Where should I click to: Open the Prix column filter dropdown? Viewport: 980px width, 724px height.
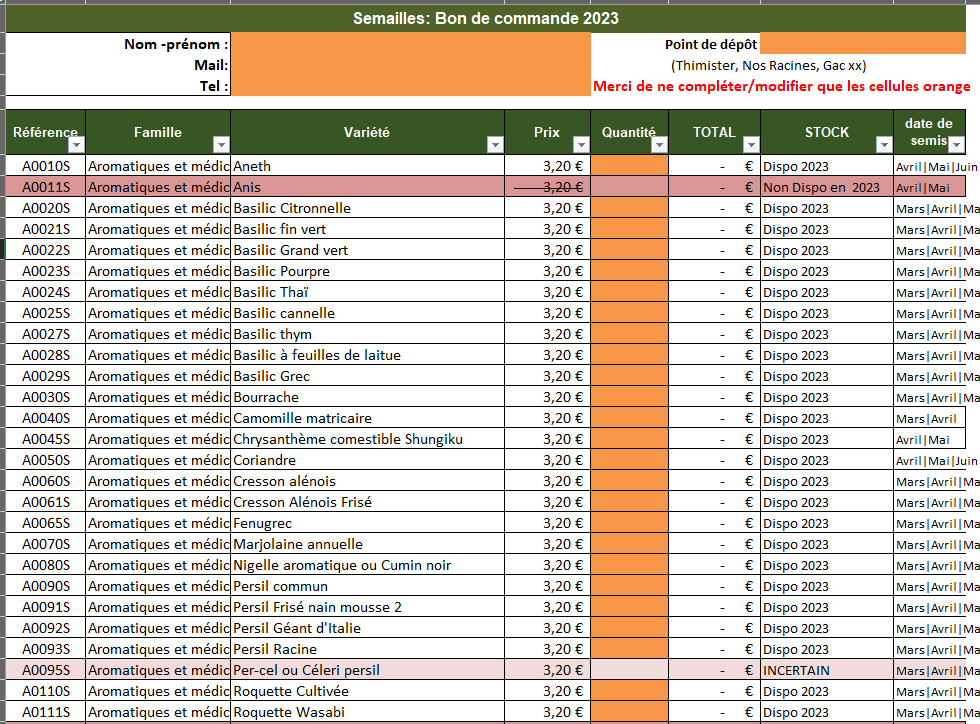pyautogui.click(x=581, y=145)
